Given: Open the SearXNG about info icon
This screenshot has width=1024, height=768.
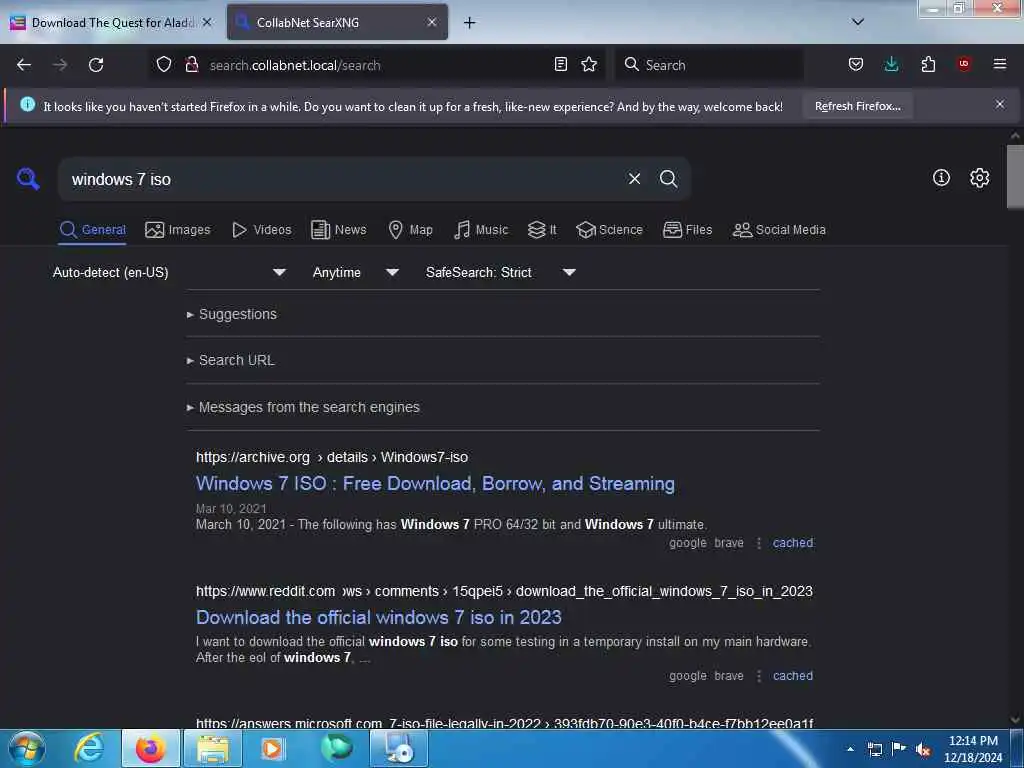Looking at the screenshot, I should 941,178.
